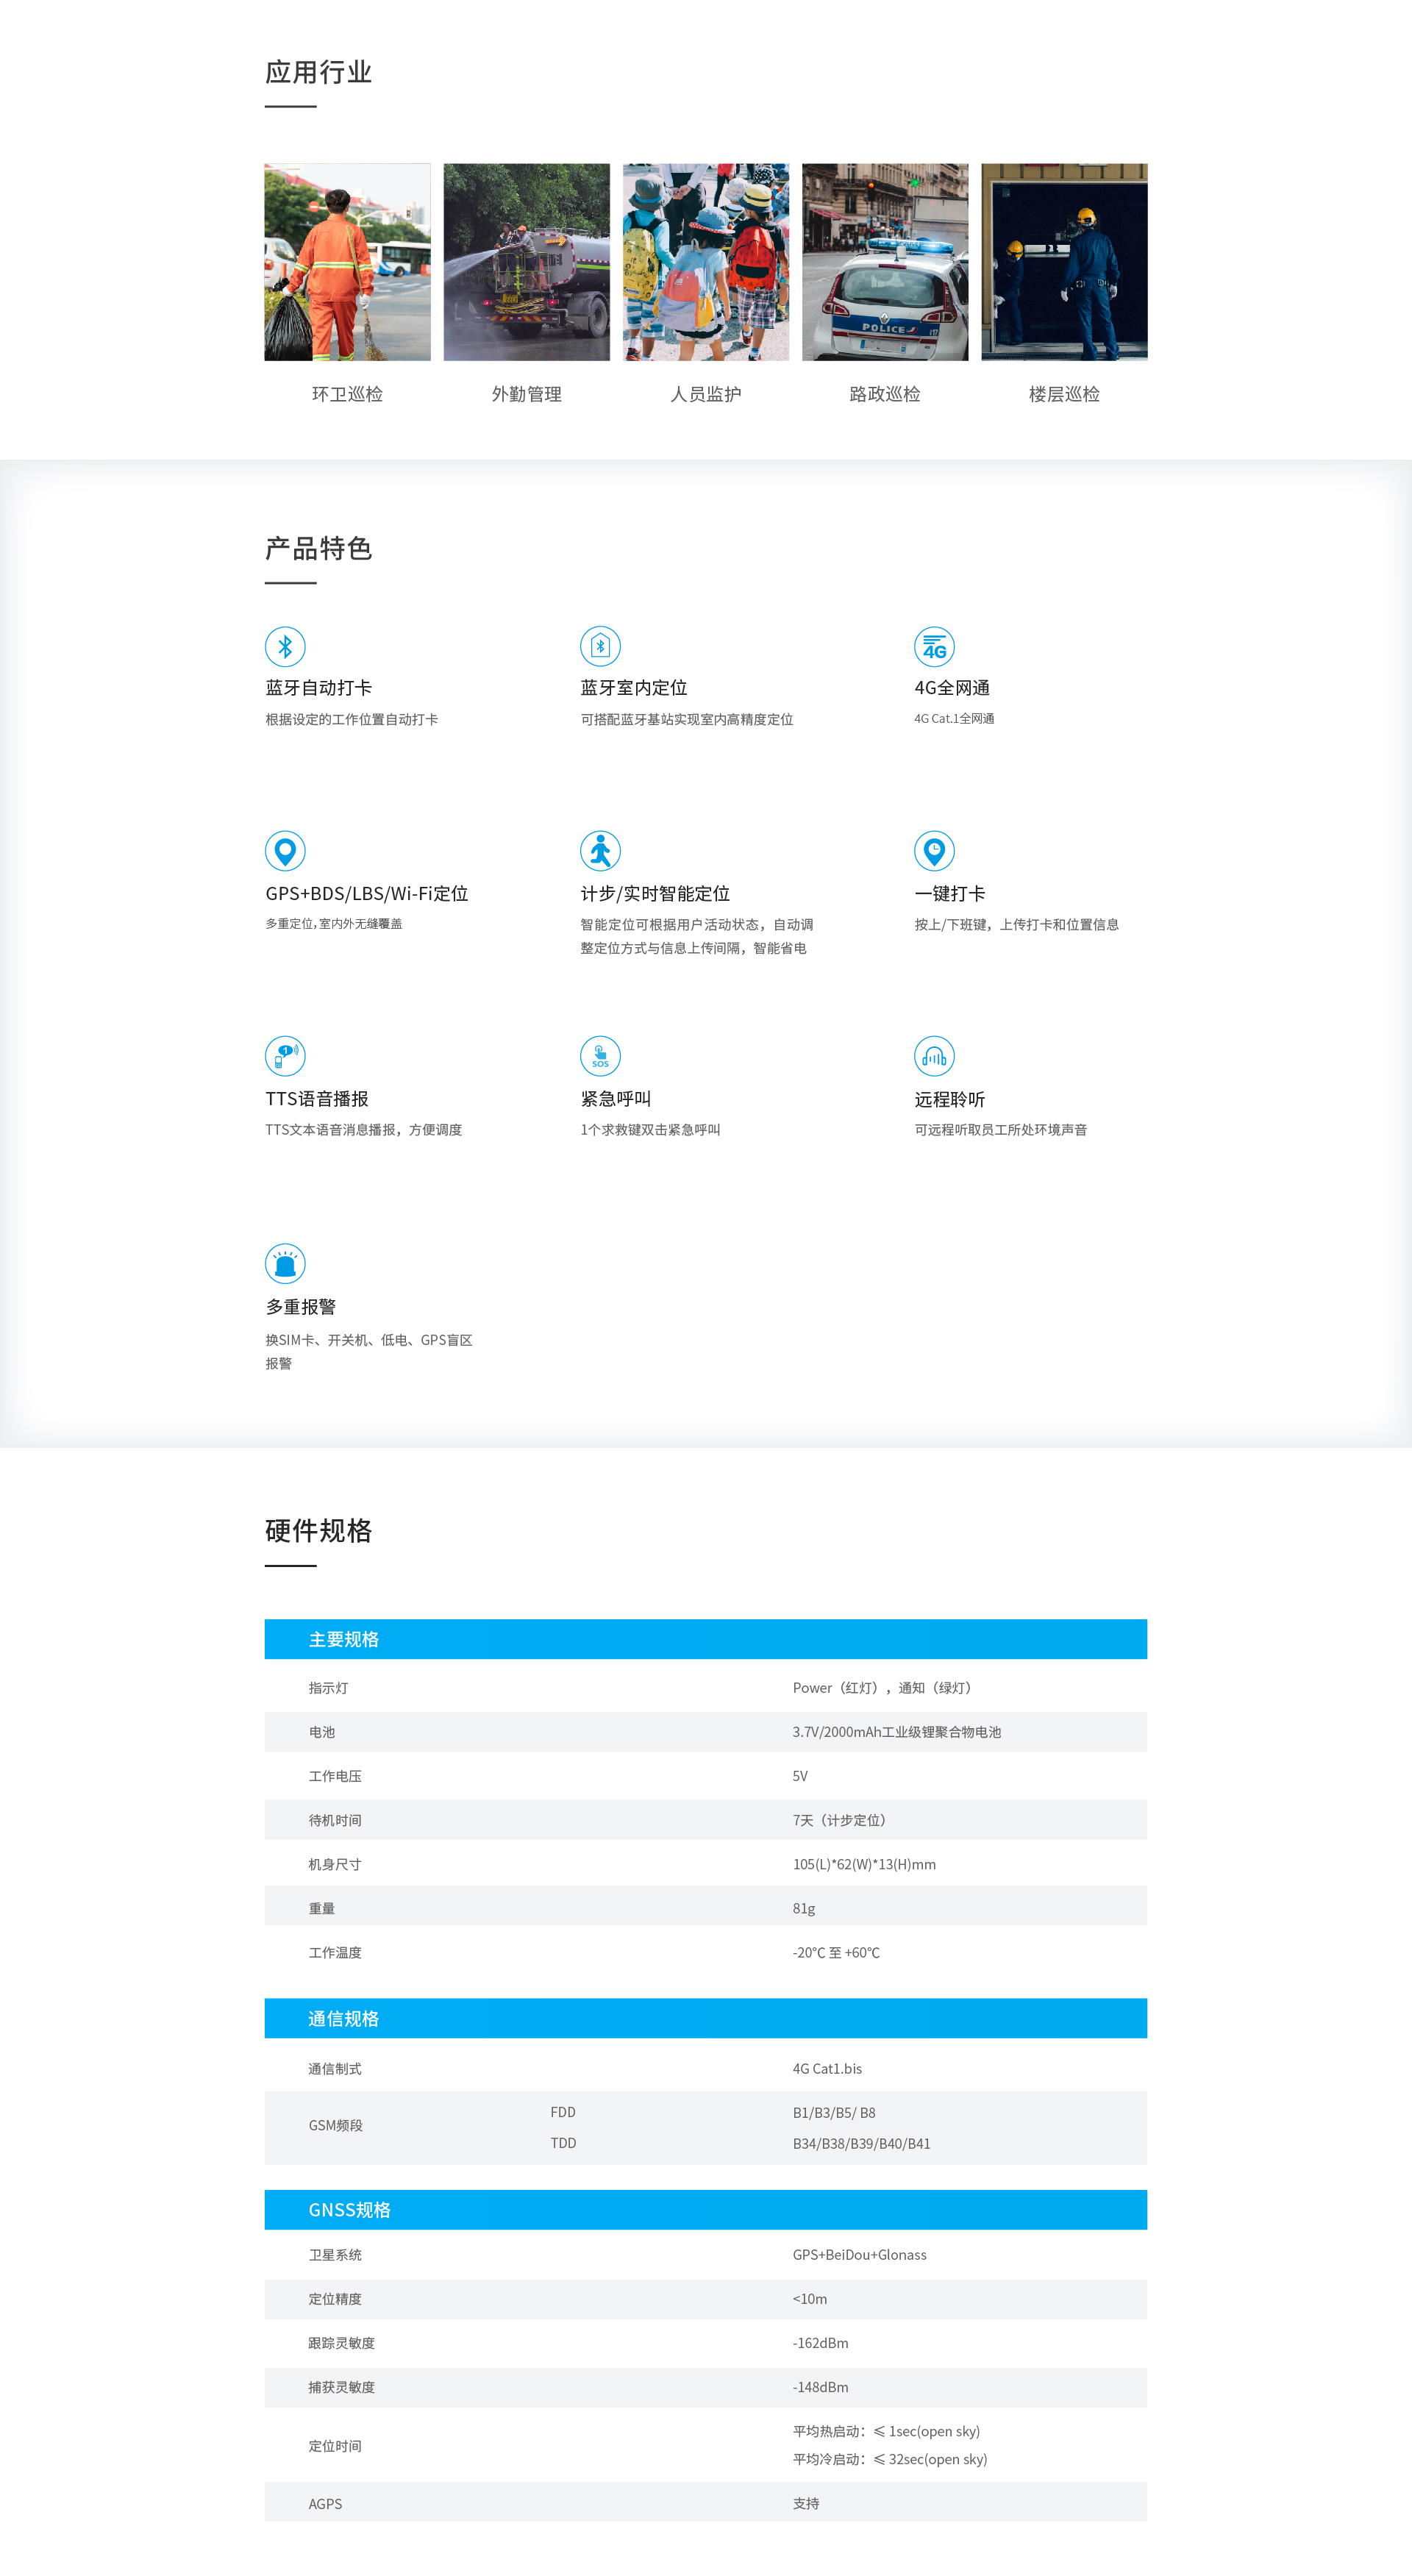The width and height of the screenshot is (1412, 2576).
Task: Click the 产品特色 section heading
Action: pyautogui.click(x=318, y=548)
